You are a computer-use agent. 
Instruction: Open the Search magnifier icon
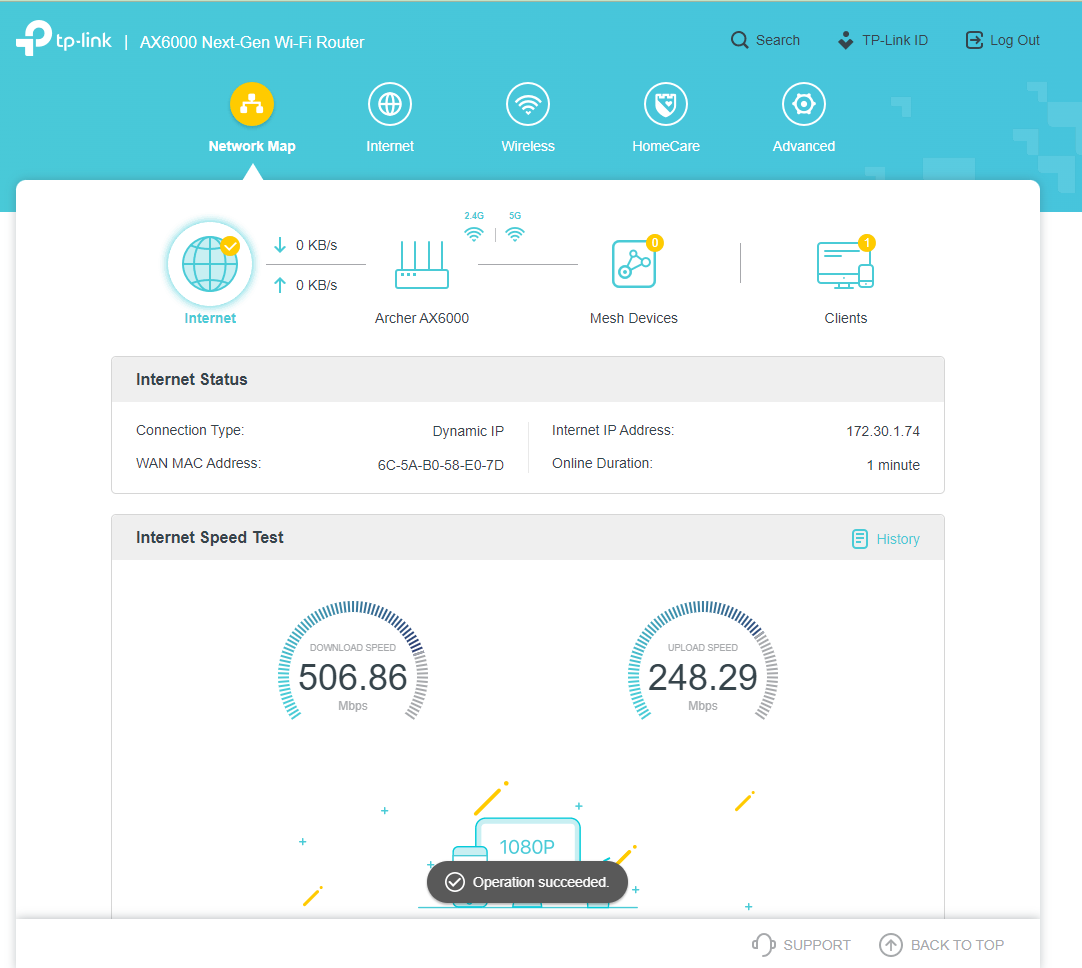tap(739, 40)
